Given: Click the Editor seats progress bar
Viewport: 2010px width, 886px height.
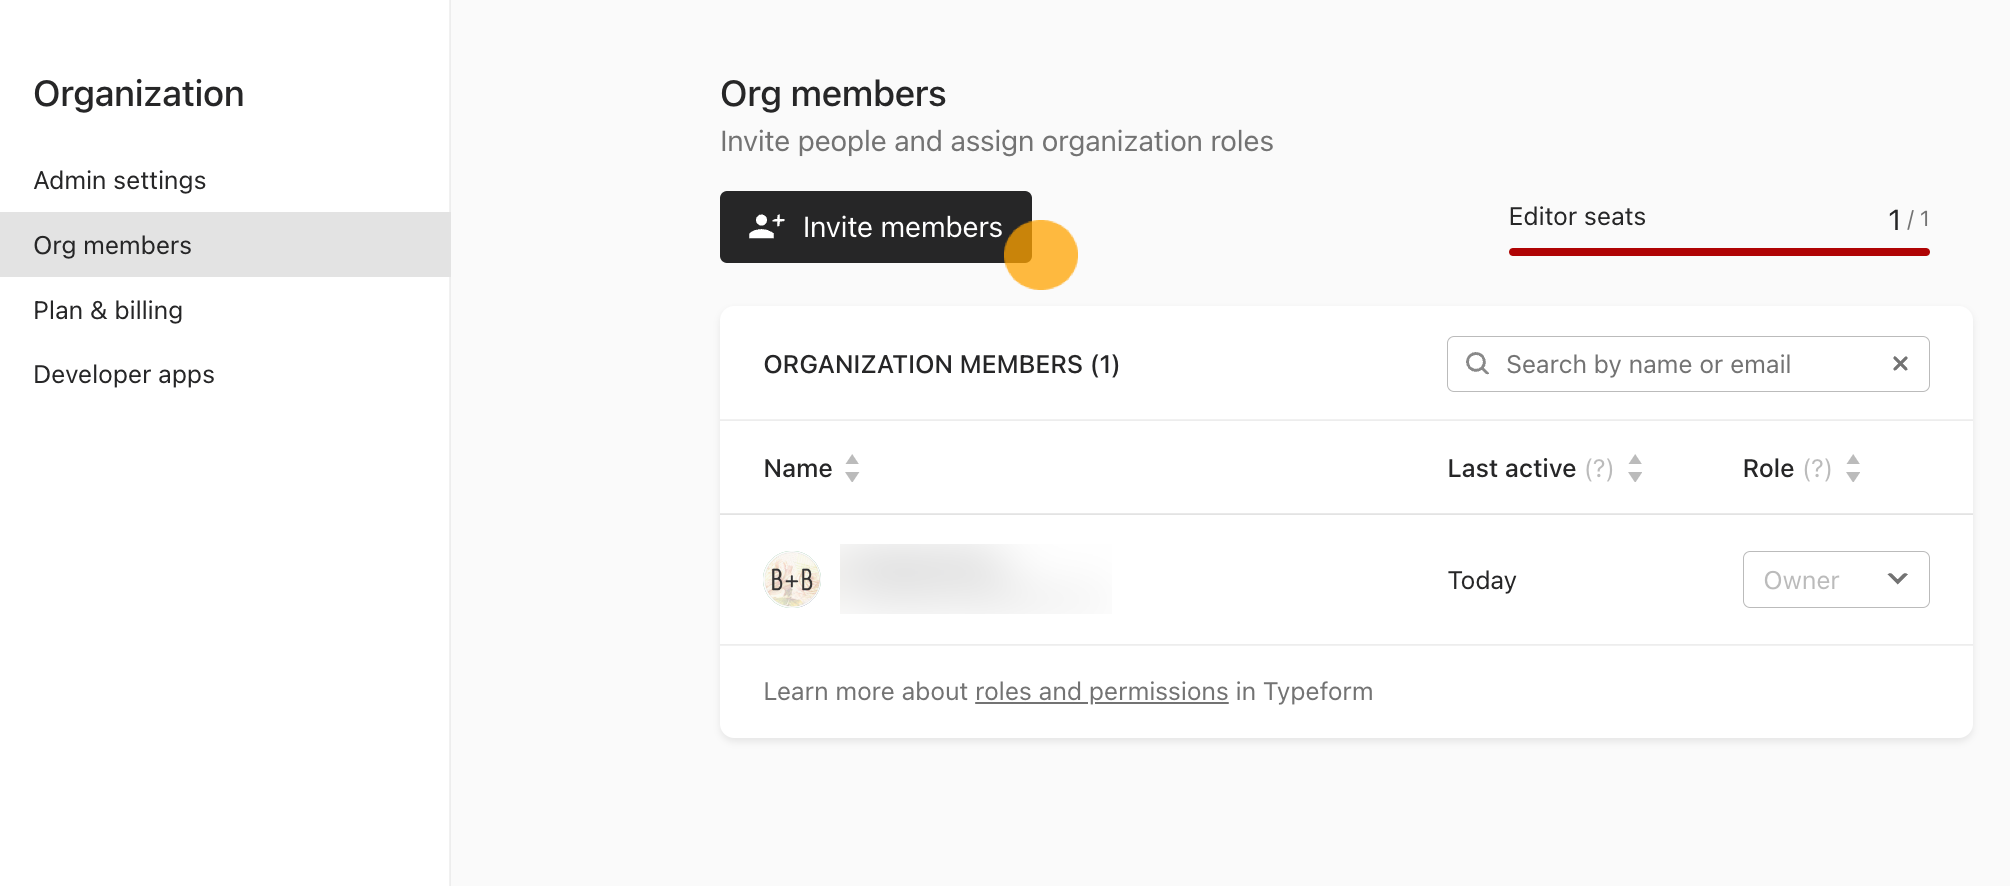Looking at the screenshot, I should point(1718,252).
